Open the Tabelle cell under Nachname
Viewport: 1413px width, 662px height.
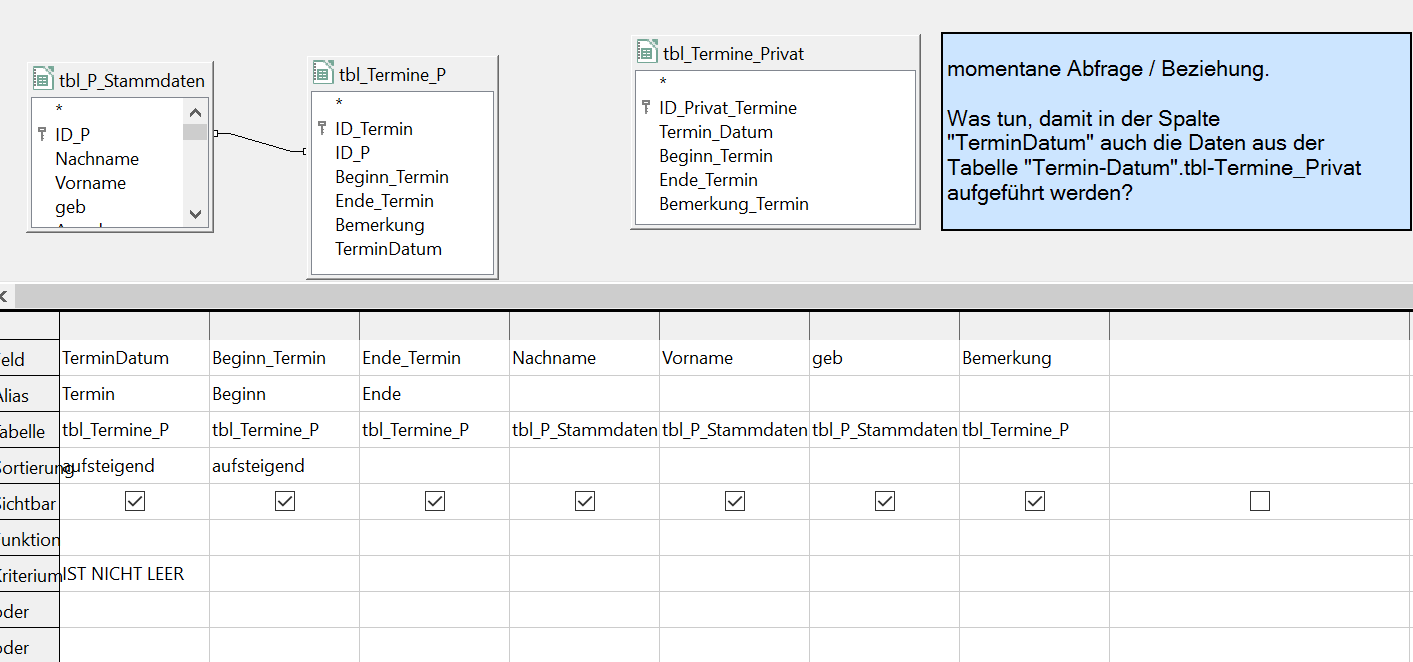click(585, 430)
